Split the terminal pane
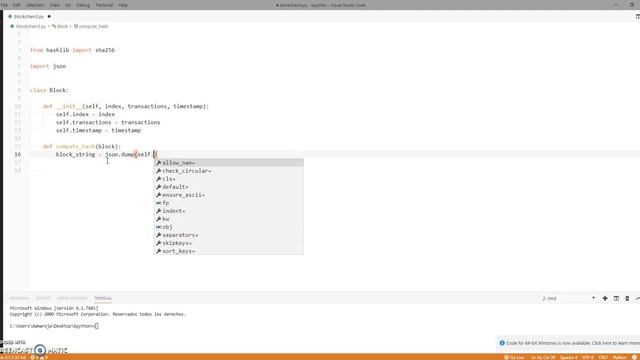The width and height of the screenshot is (640, 360). click(616, 298)
